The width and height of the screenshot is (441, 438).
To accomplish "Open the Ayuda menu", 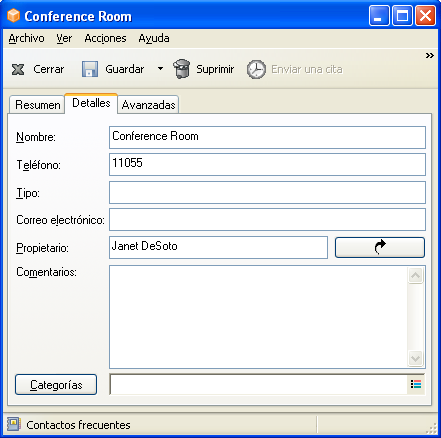I will (x=154, y=38).
